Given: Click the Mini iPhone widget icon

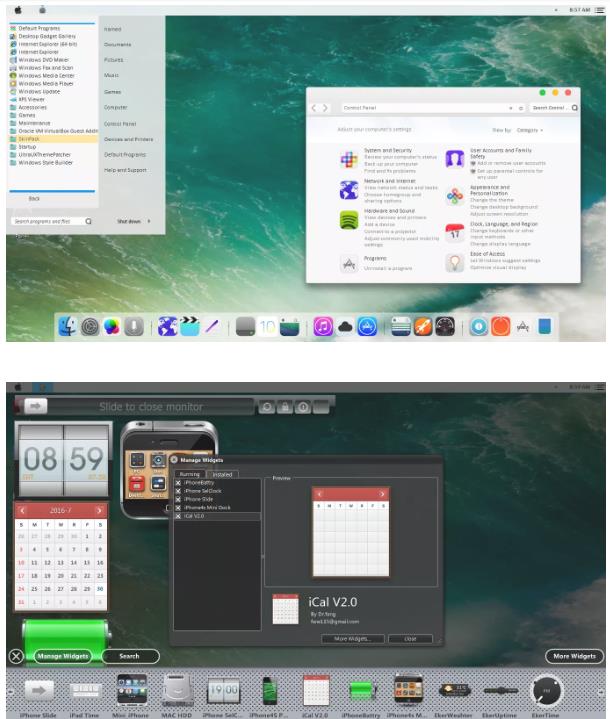Looking at the screenshot, I should [133, 689].
